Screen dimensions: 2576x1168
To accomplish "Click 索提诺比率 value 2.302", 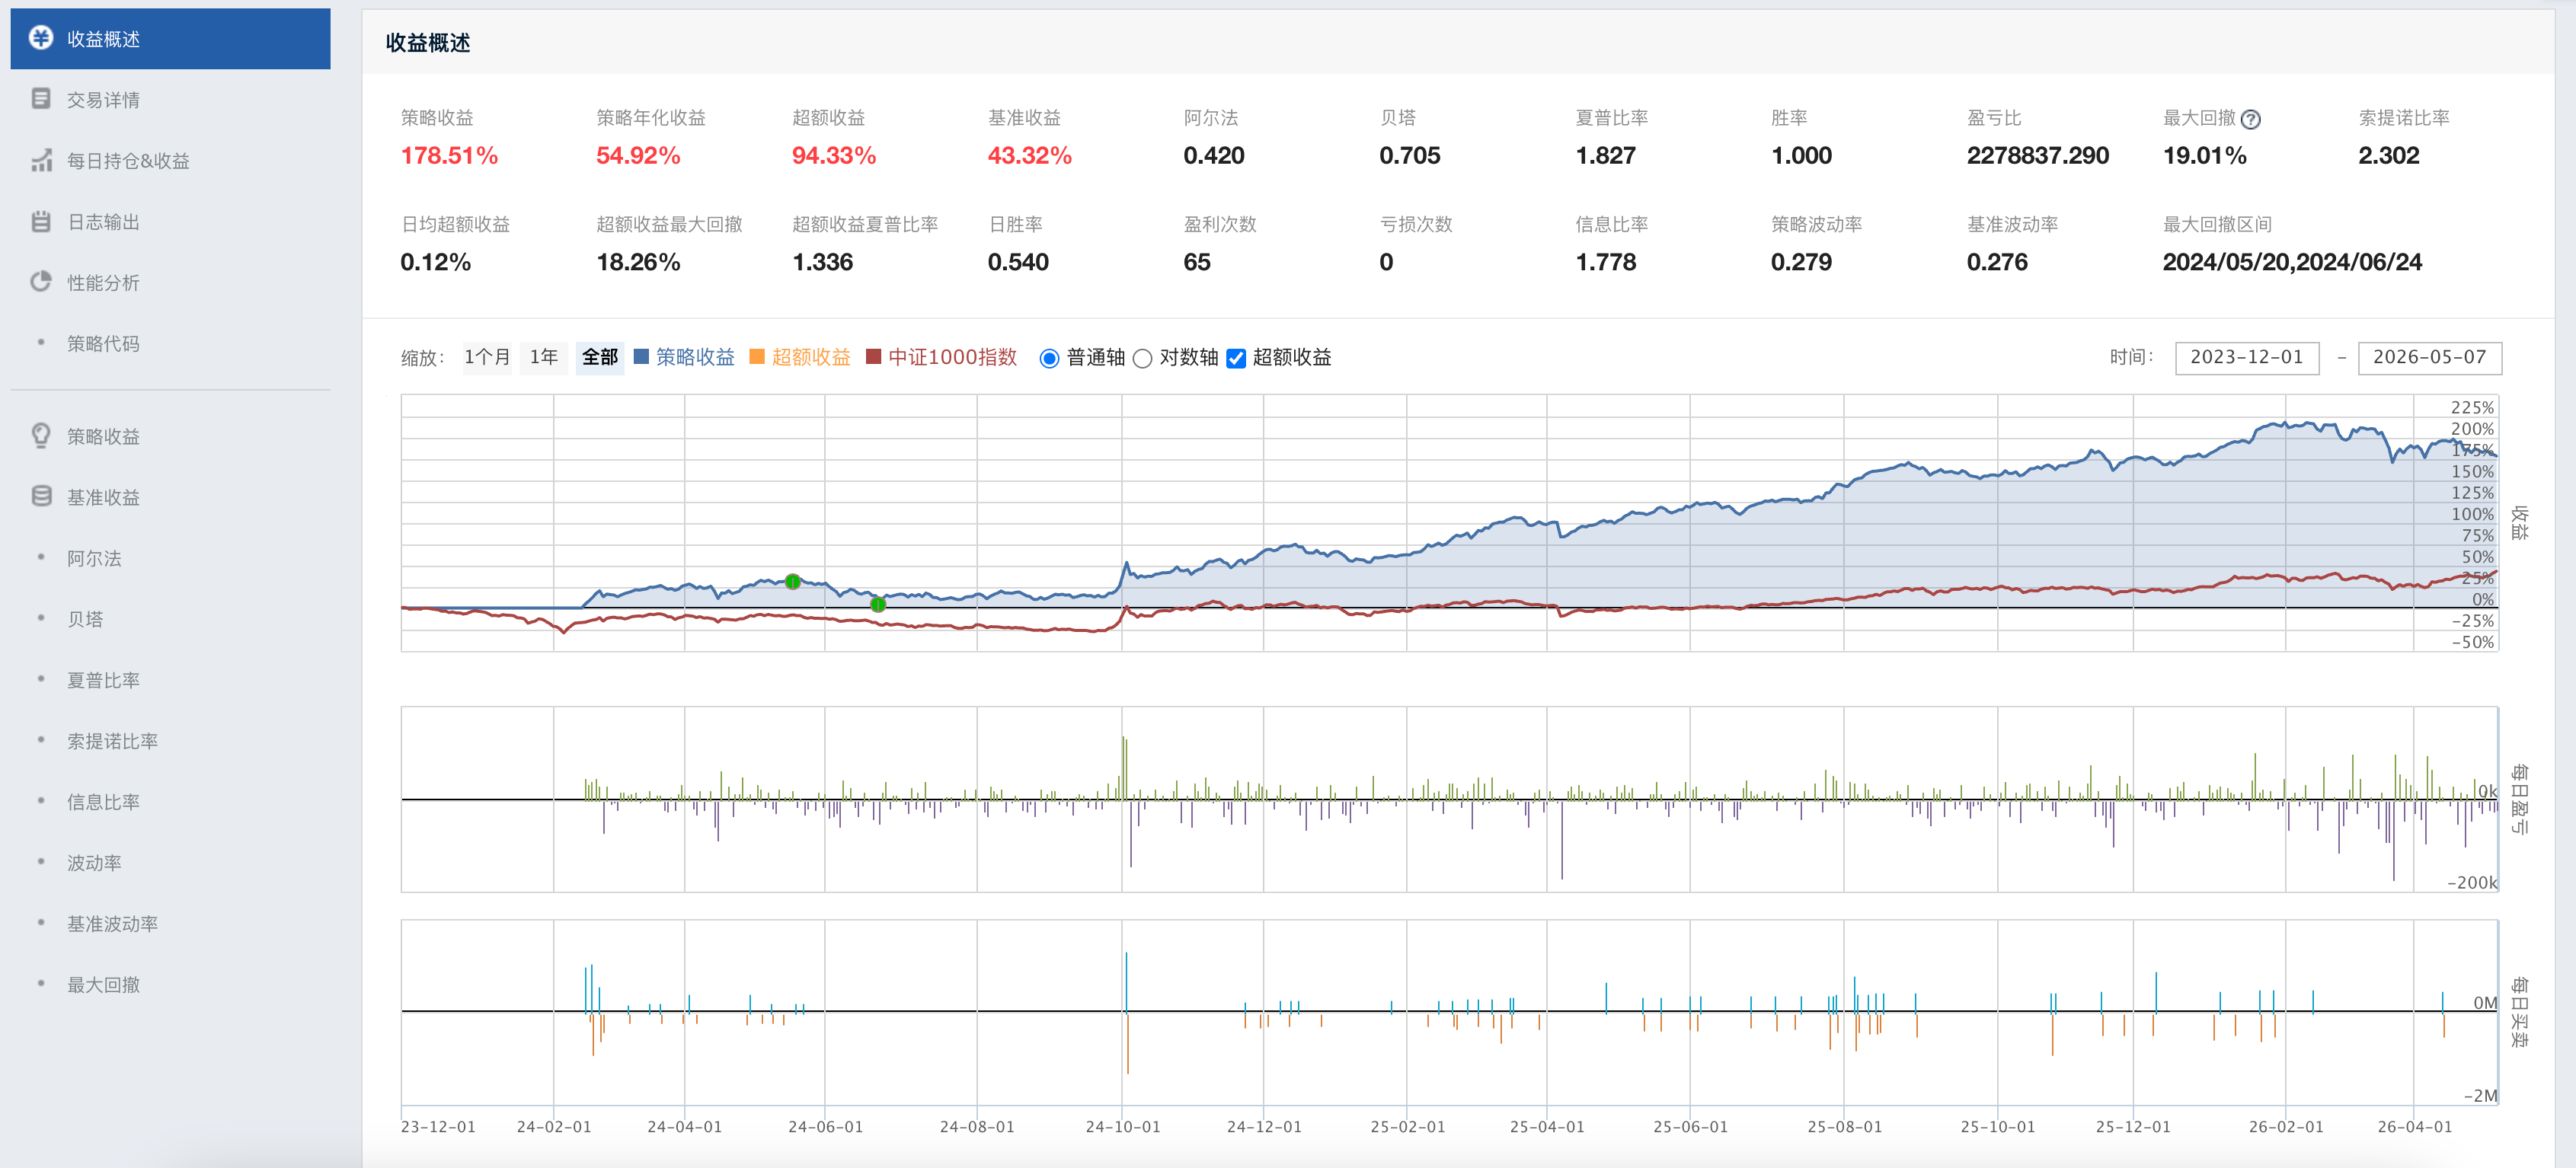I will pyautogui.click(x=2389, y=156).
